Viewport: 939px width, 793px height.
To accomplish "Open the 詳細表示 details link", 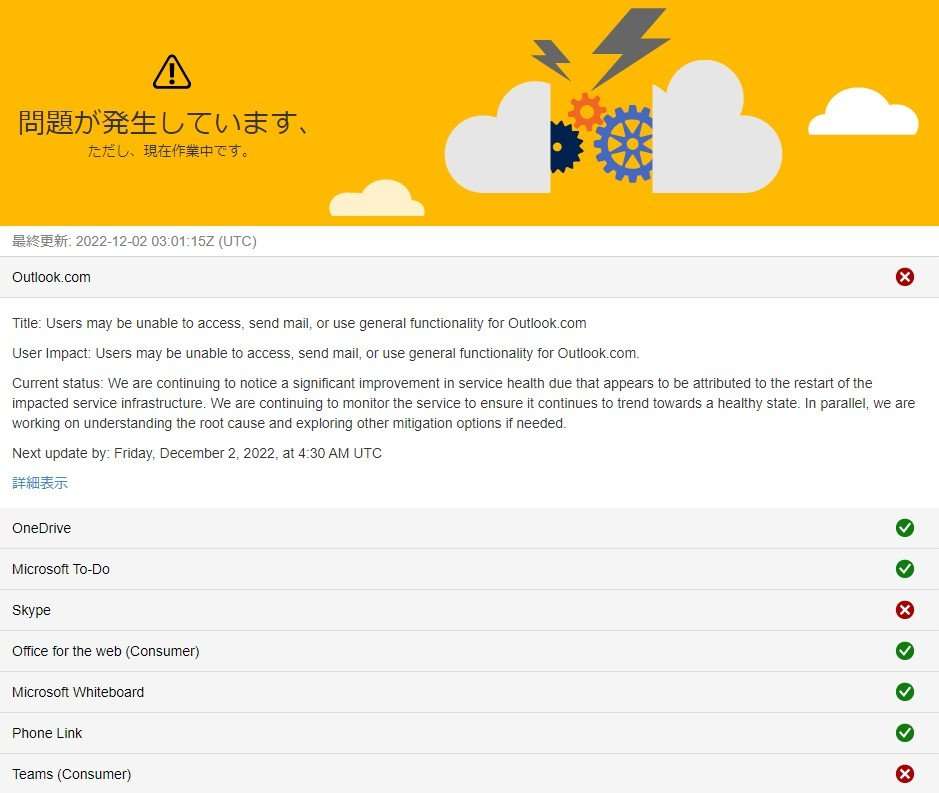I will [40, 483].
